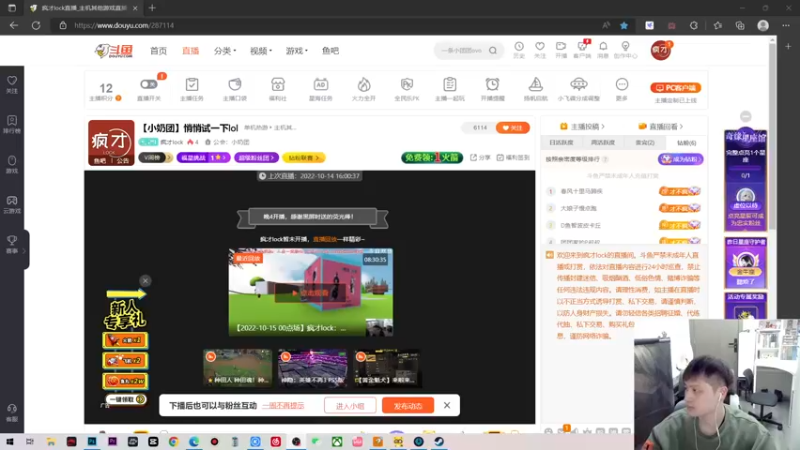800x450 pixels.
Task: Click the 福利签到 sign-in link
Action: click(513, 158)
